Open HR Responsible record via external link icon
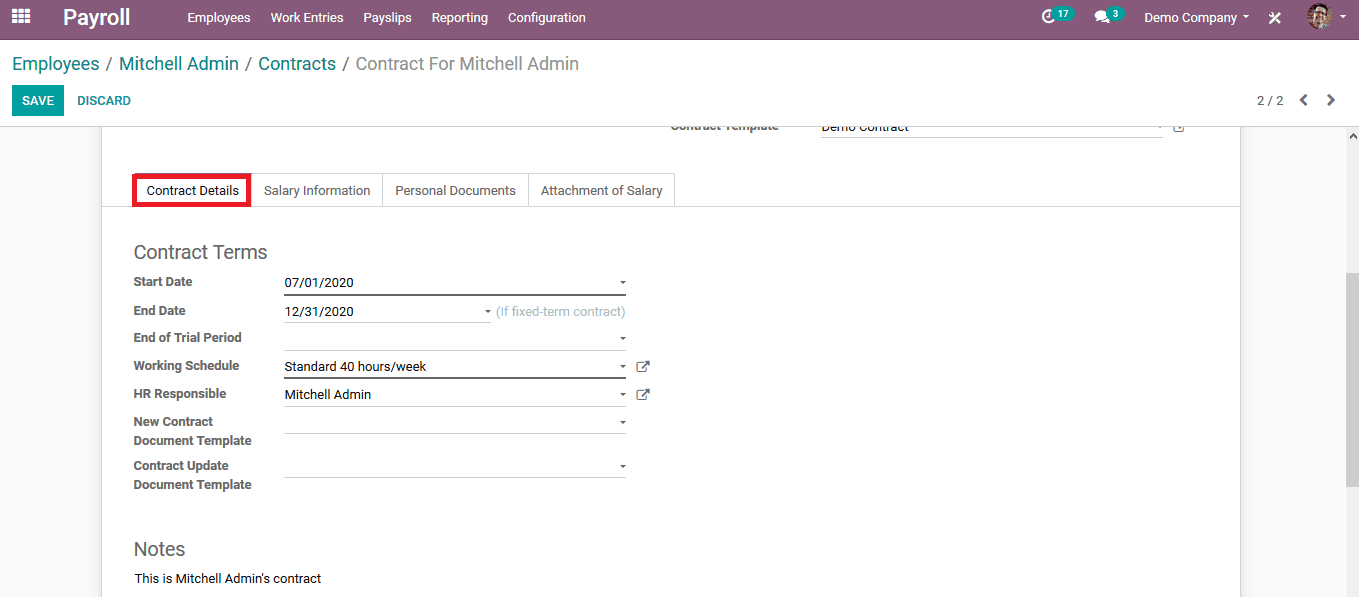The width and height of the screenshot is (1359, 597). click(x=643, y=394)
